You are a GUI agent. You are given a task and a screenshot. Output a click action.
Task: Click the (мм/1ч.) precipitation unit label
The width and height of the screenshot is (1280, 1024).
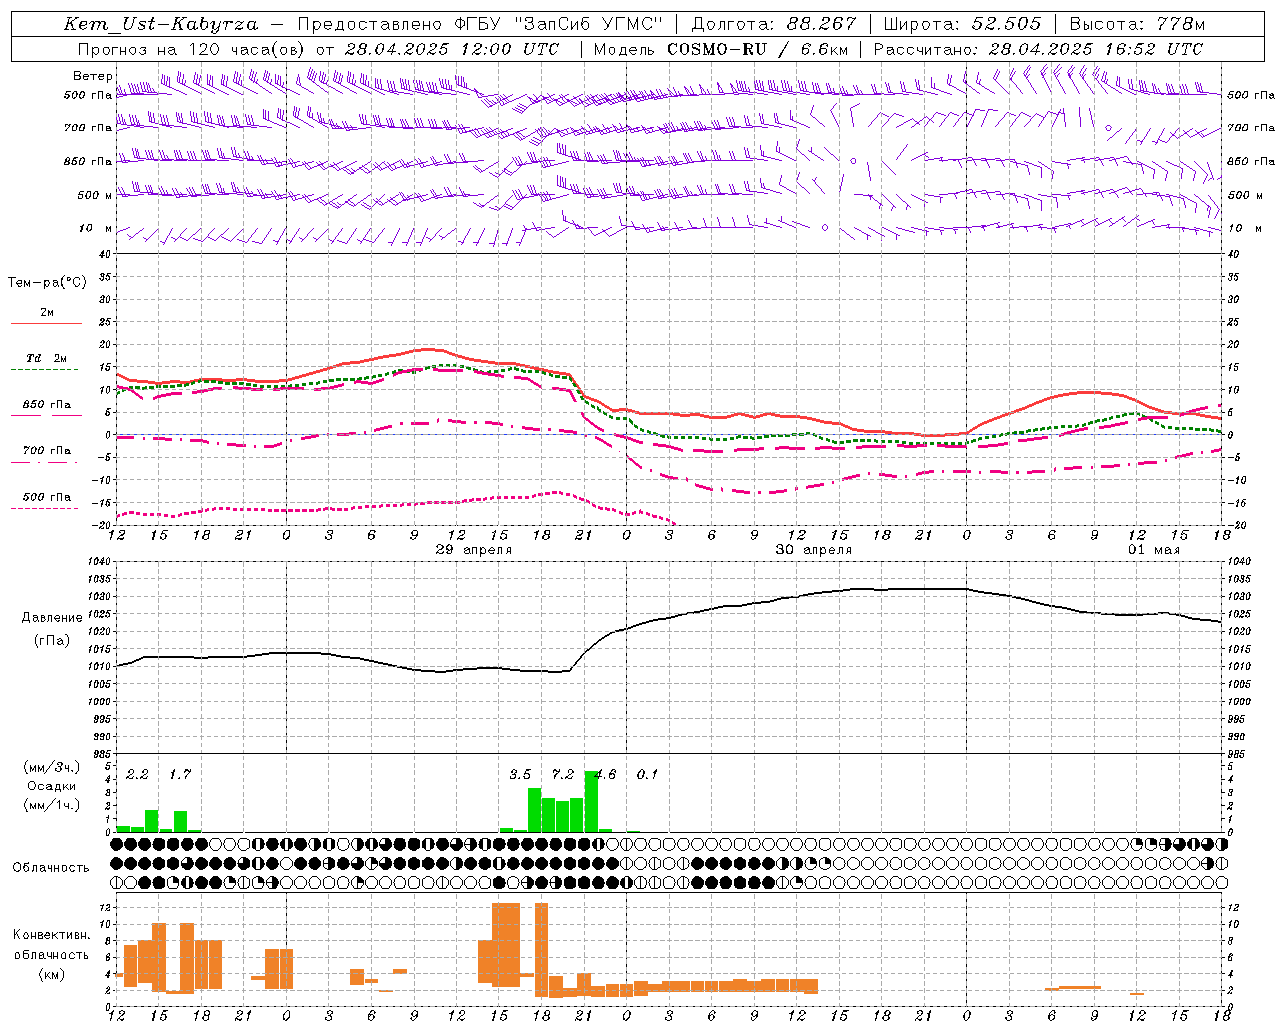click(52, 805)
